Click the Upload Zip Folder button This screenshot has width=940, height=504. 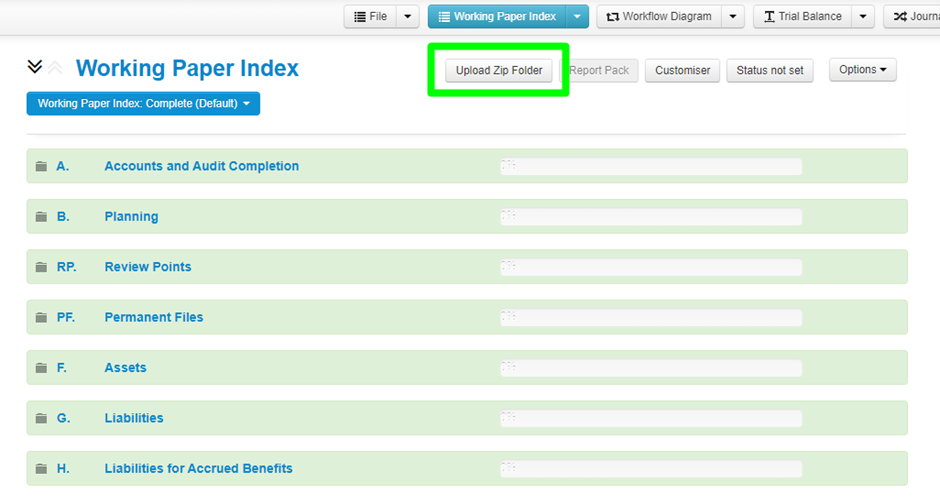tap(499, 71)
